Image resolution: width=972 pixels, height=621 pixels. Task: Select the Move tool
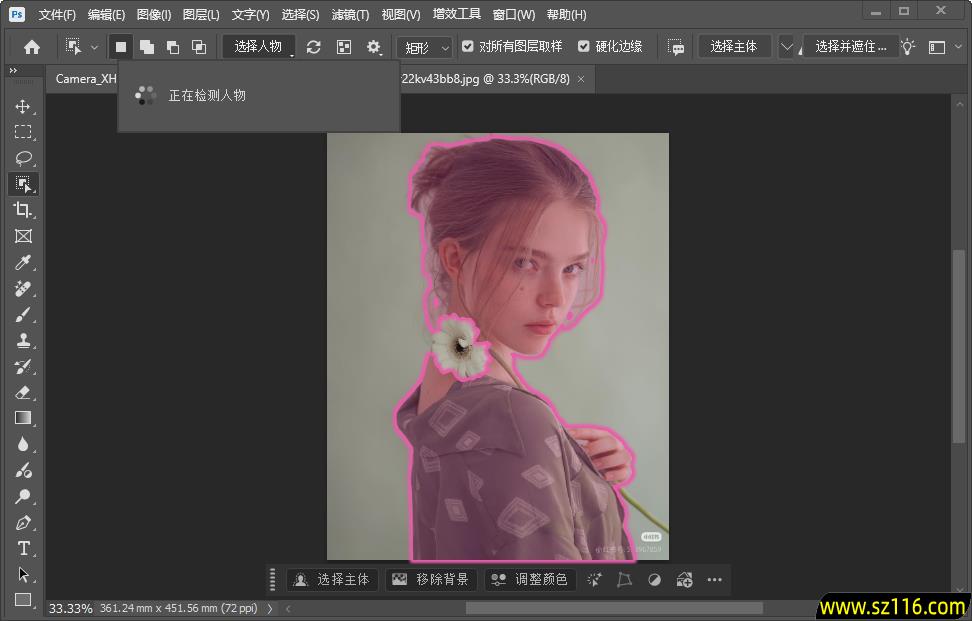click(22, 106)
